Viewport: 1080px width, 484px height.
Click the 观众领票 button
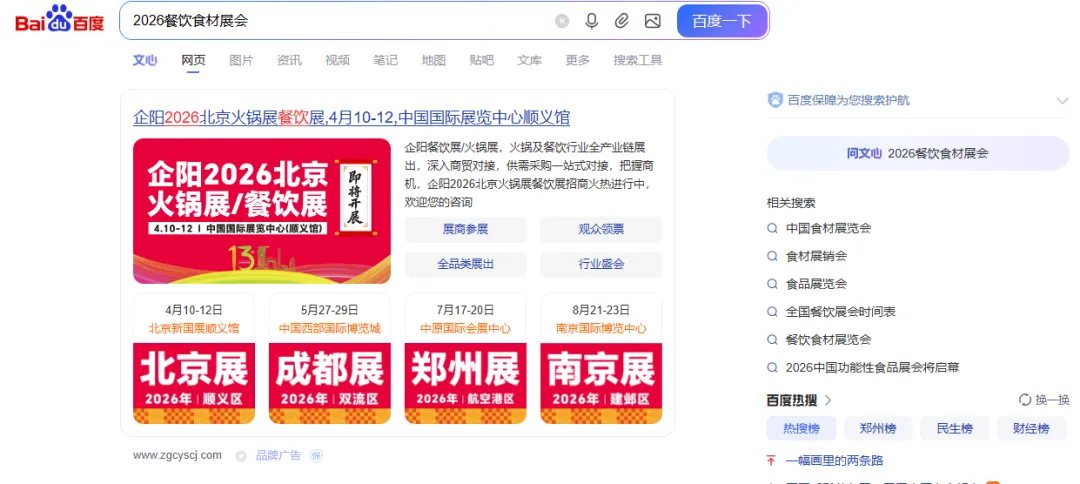[x=601, y=229]
